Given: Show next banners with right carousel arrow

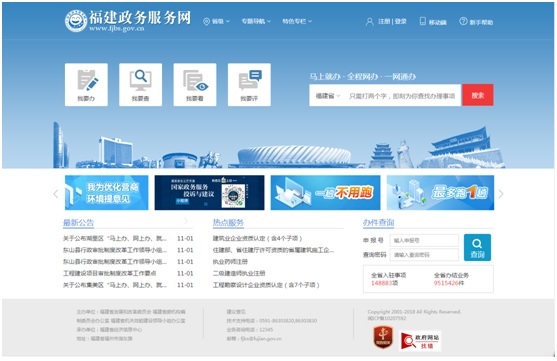Looking at the screenshot, I should click(501, 194).
